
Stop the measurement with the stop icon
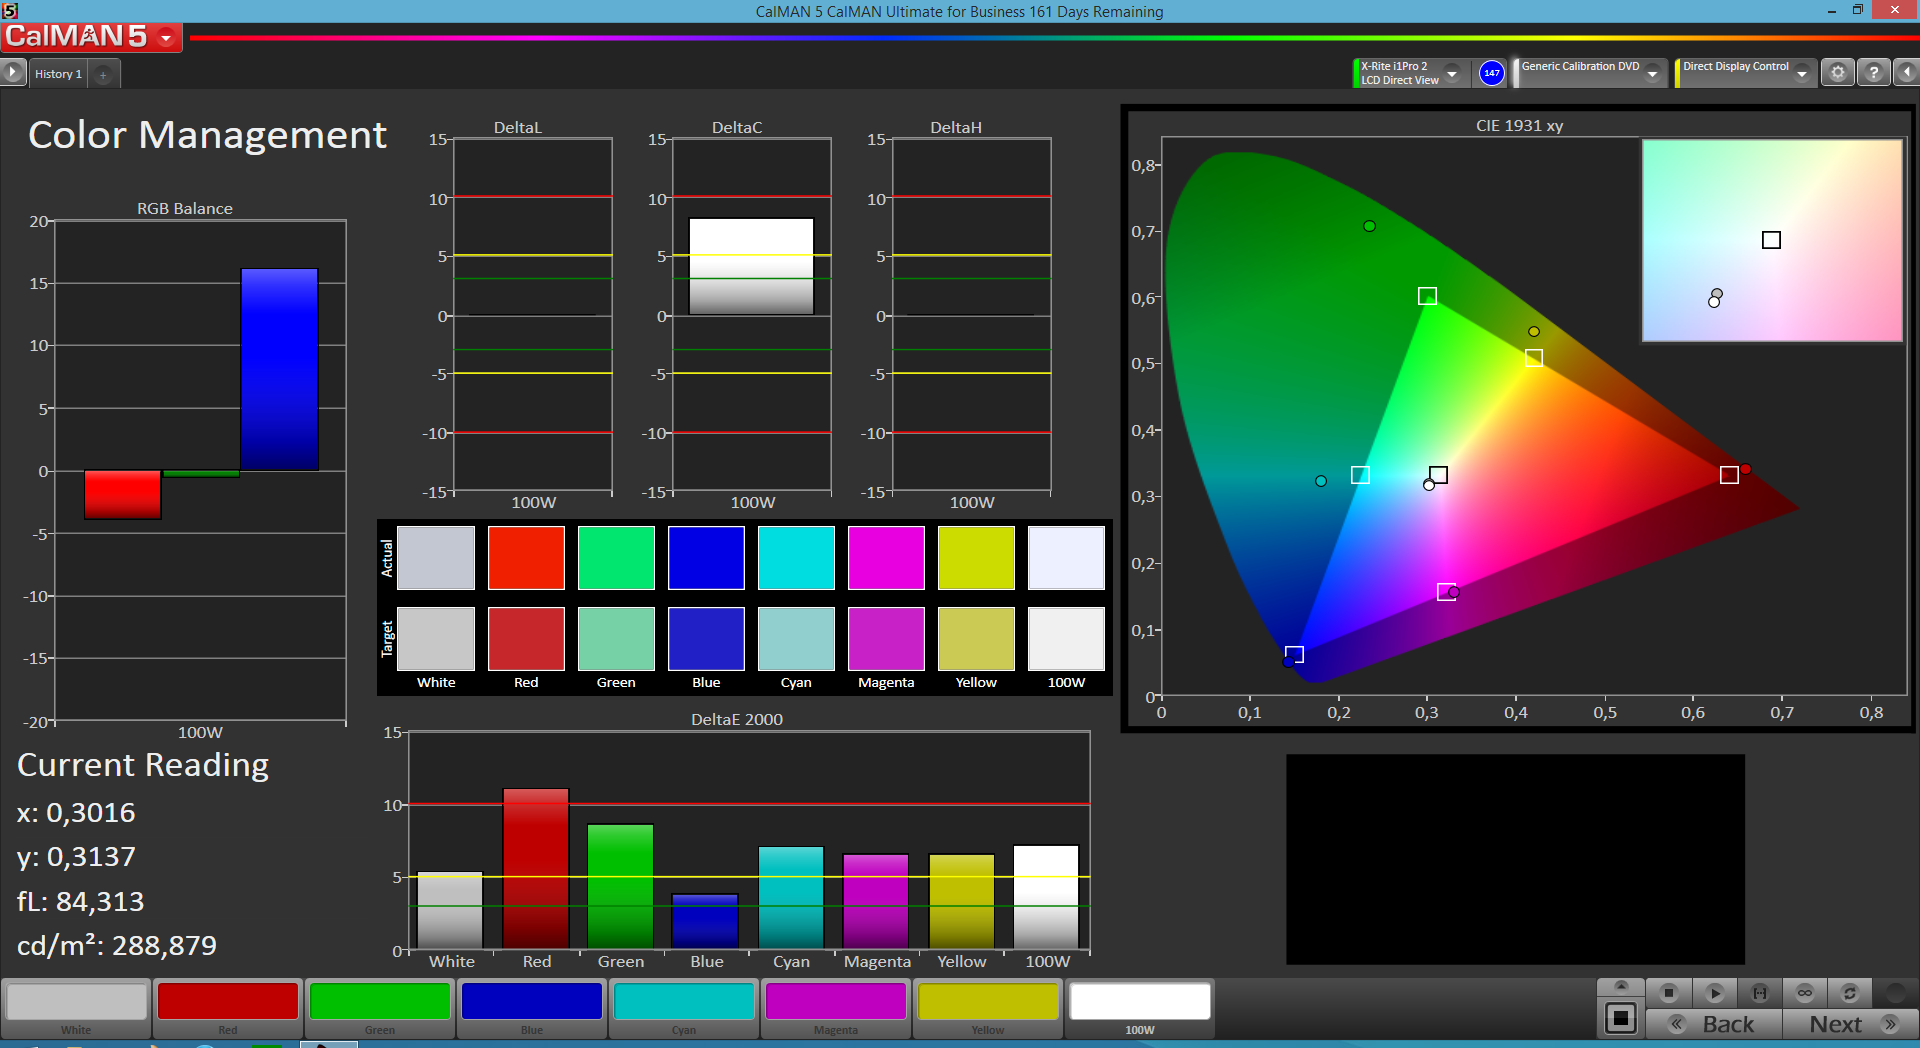tap(1668, 993)
